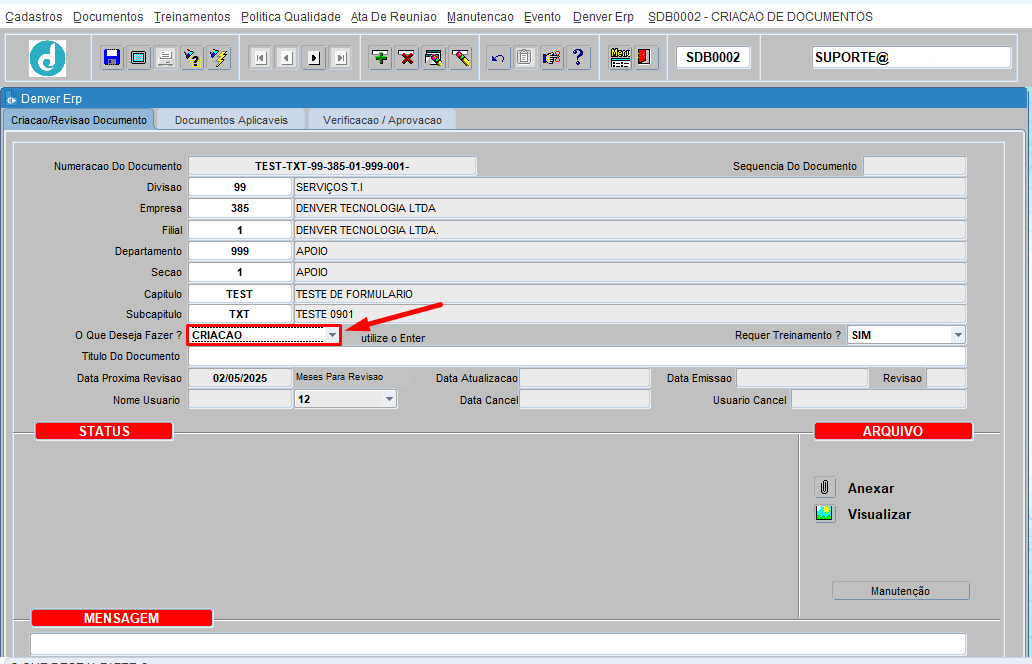Open the Politica Qualidade menu
Viewport: 1032px width, 664px height.
click(291, 16)
